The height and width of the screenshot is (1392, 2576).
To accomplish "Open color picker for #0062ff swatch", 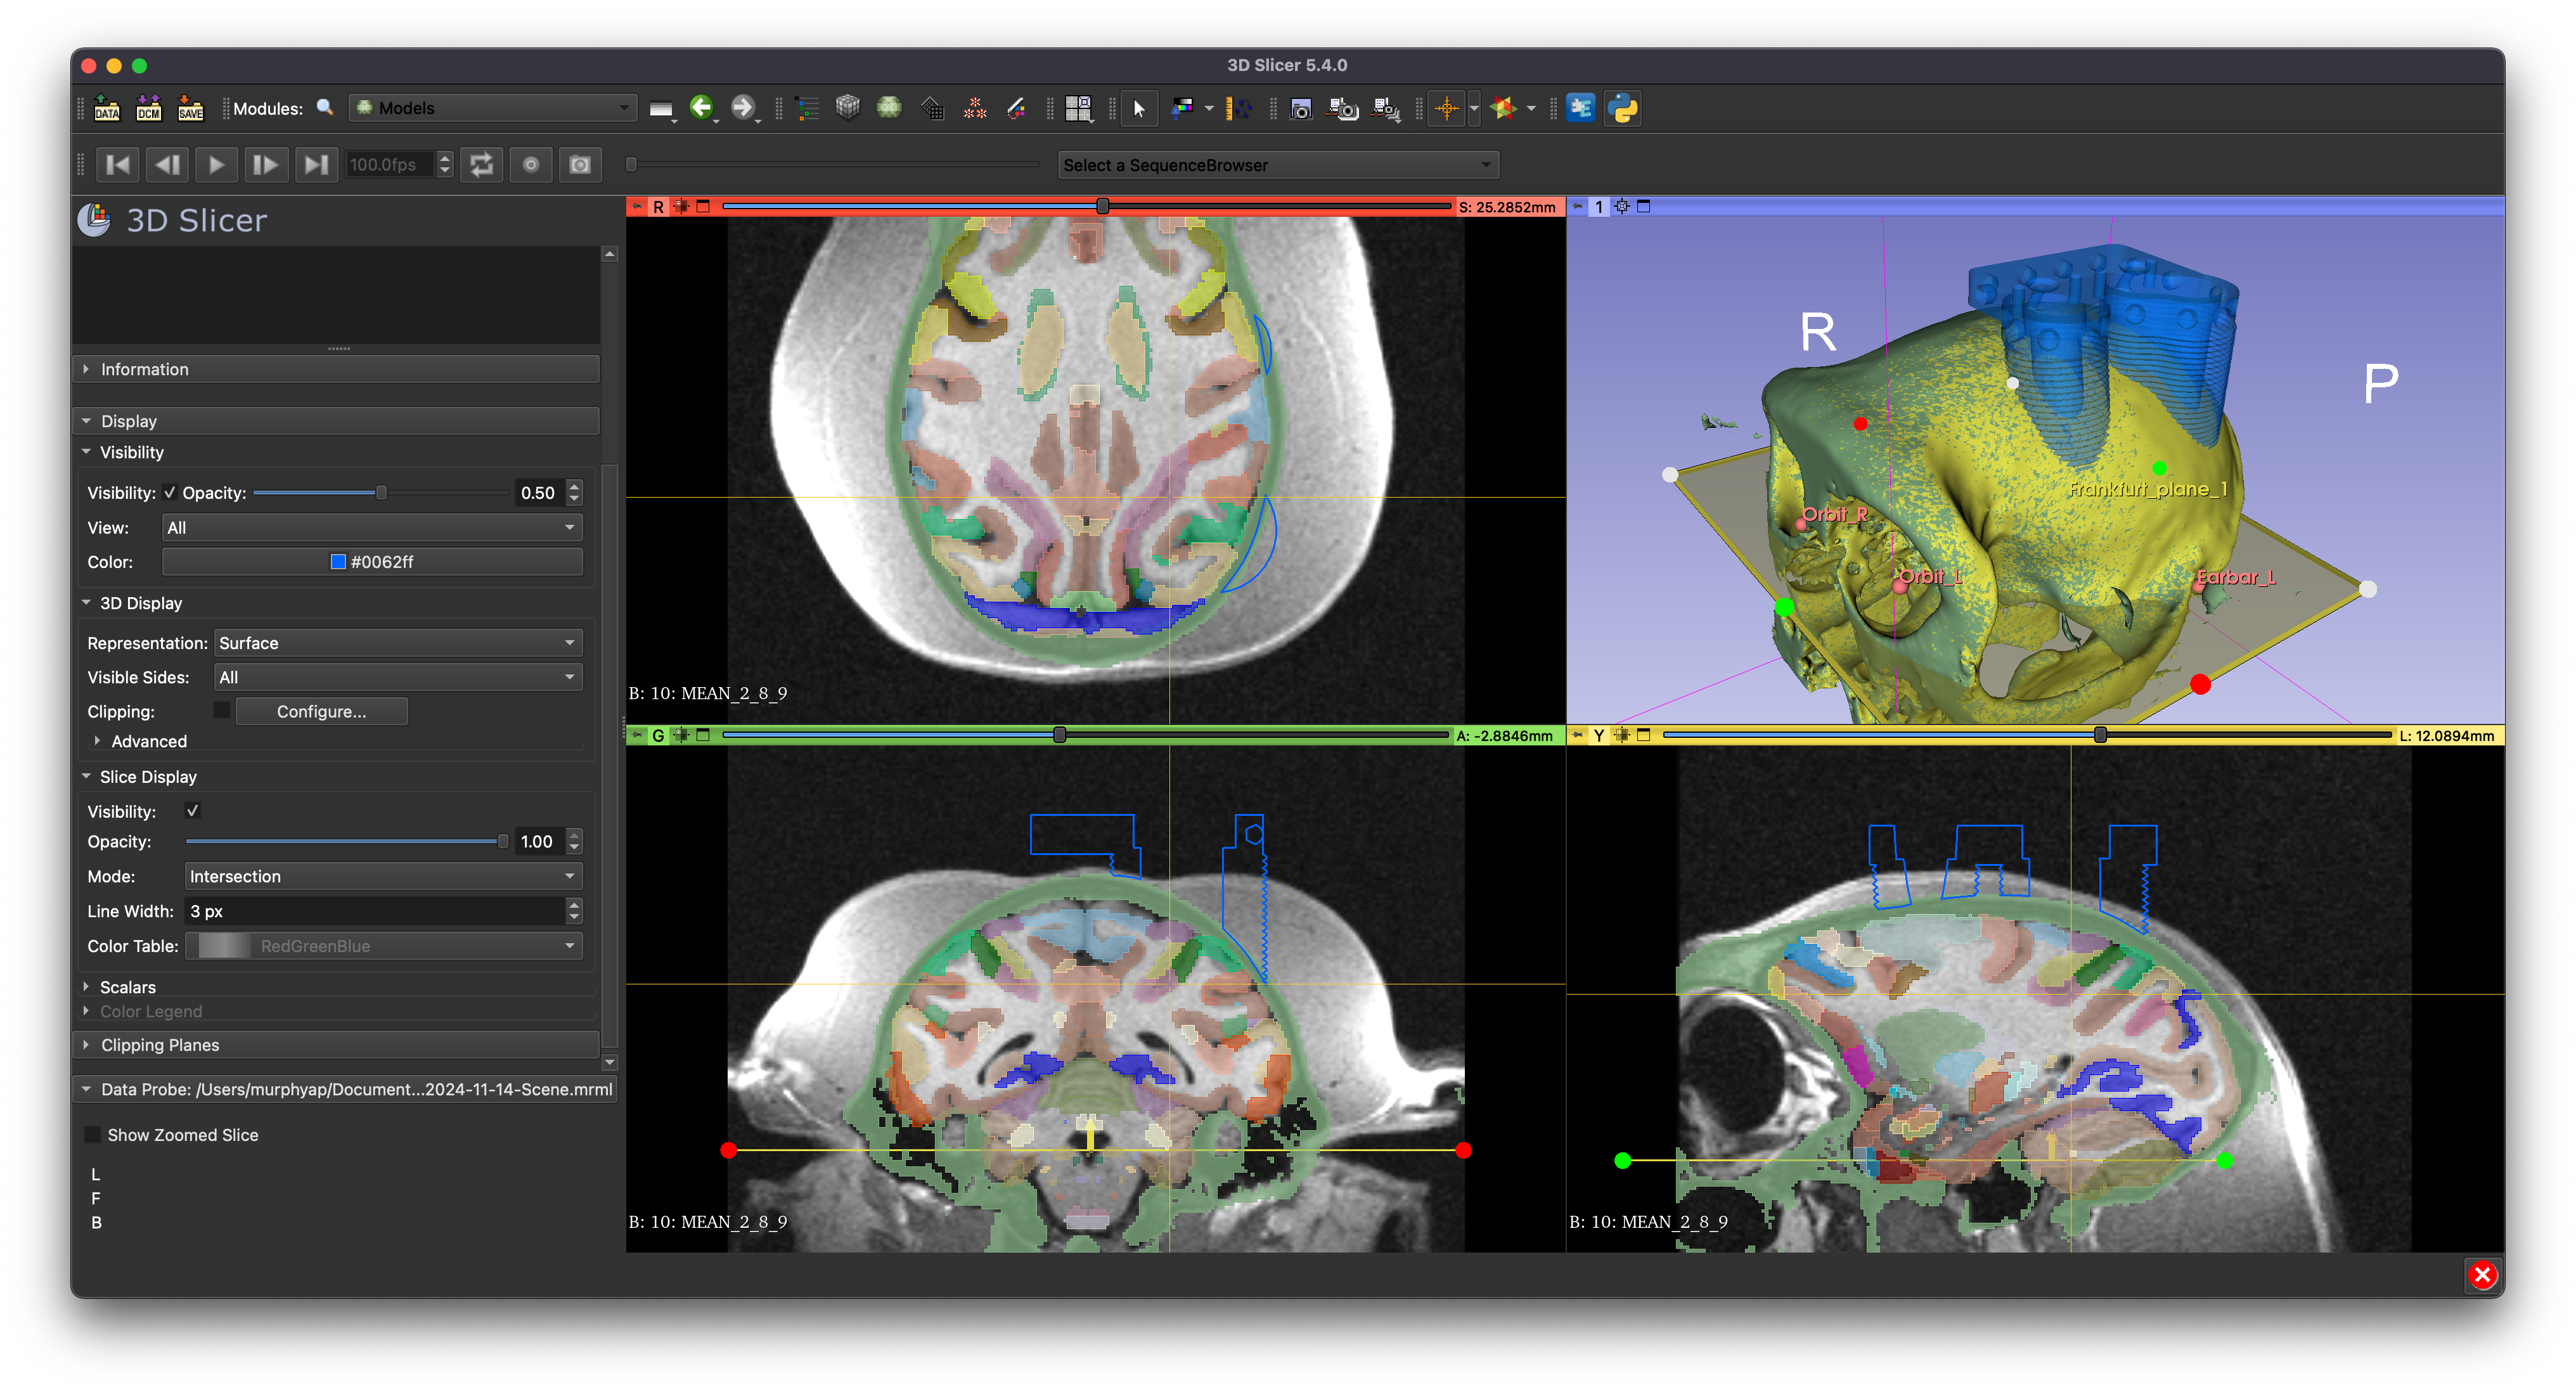I will point(371,562).
